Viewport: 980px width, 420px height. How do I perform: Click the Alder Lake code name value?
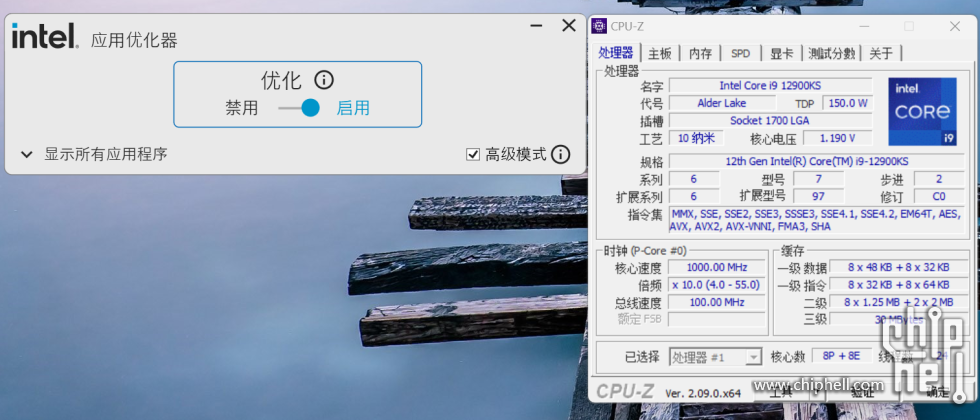tap(722, 103)
